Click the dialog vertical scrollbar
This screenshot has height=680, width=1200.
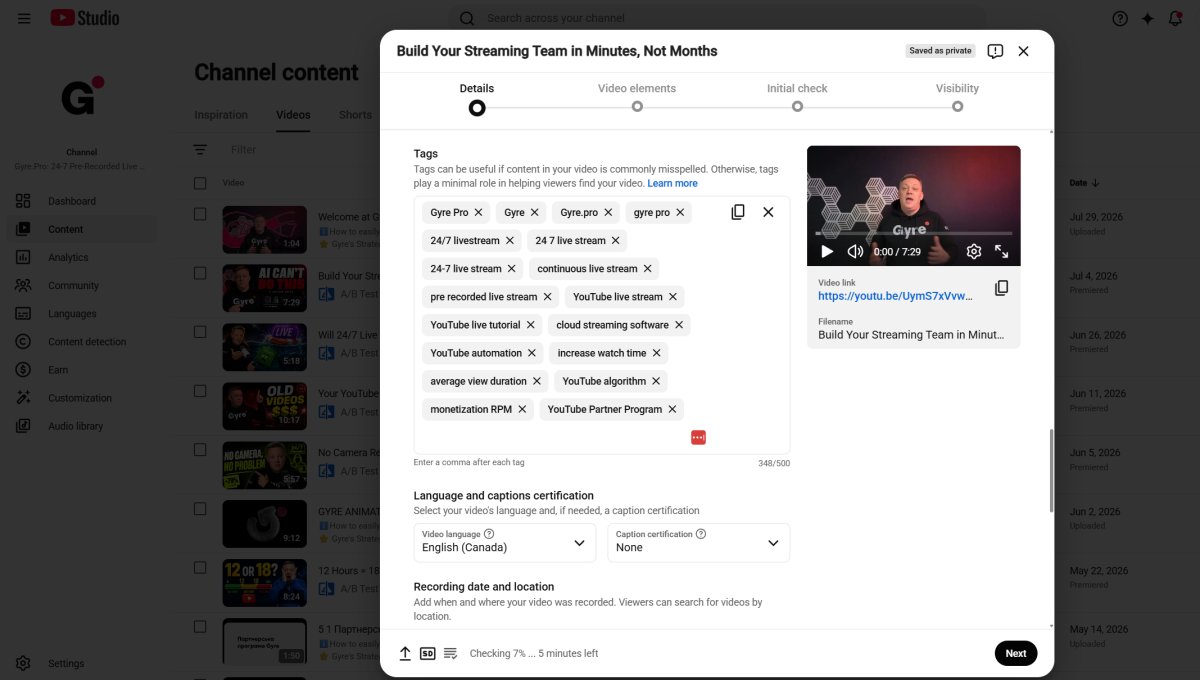tap(1050, 470)
